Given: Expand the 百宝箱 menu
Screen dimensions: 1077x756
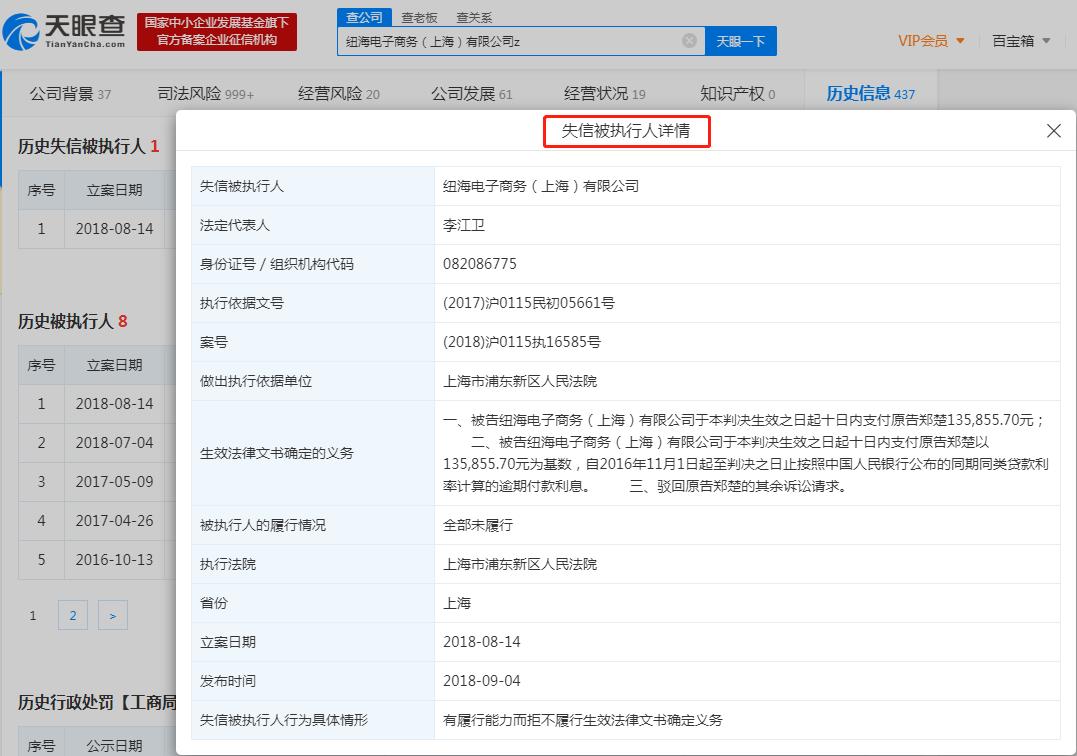Looking at the screenshot, I should click(1021, 41).
